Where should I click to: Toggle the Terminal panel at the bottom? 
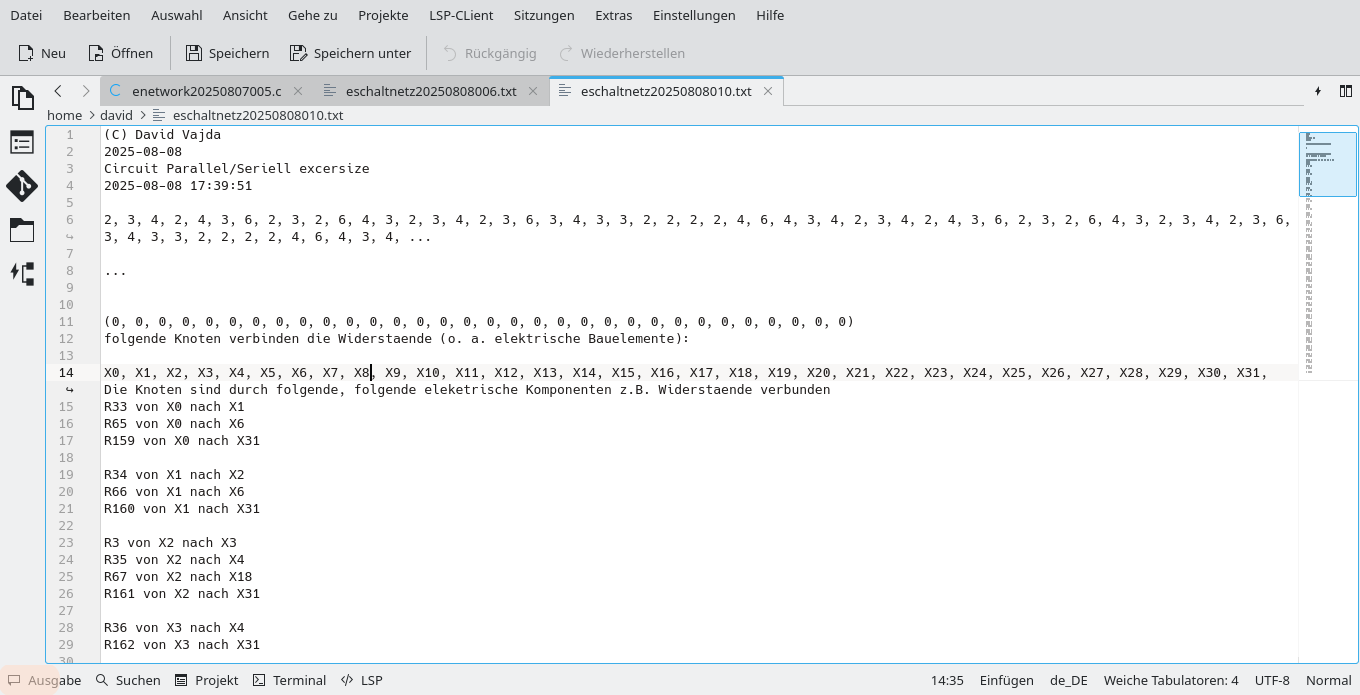[289, 680]
